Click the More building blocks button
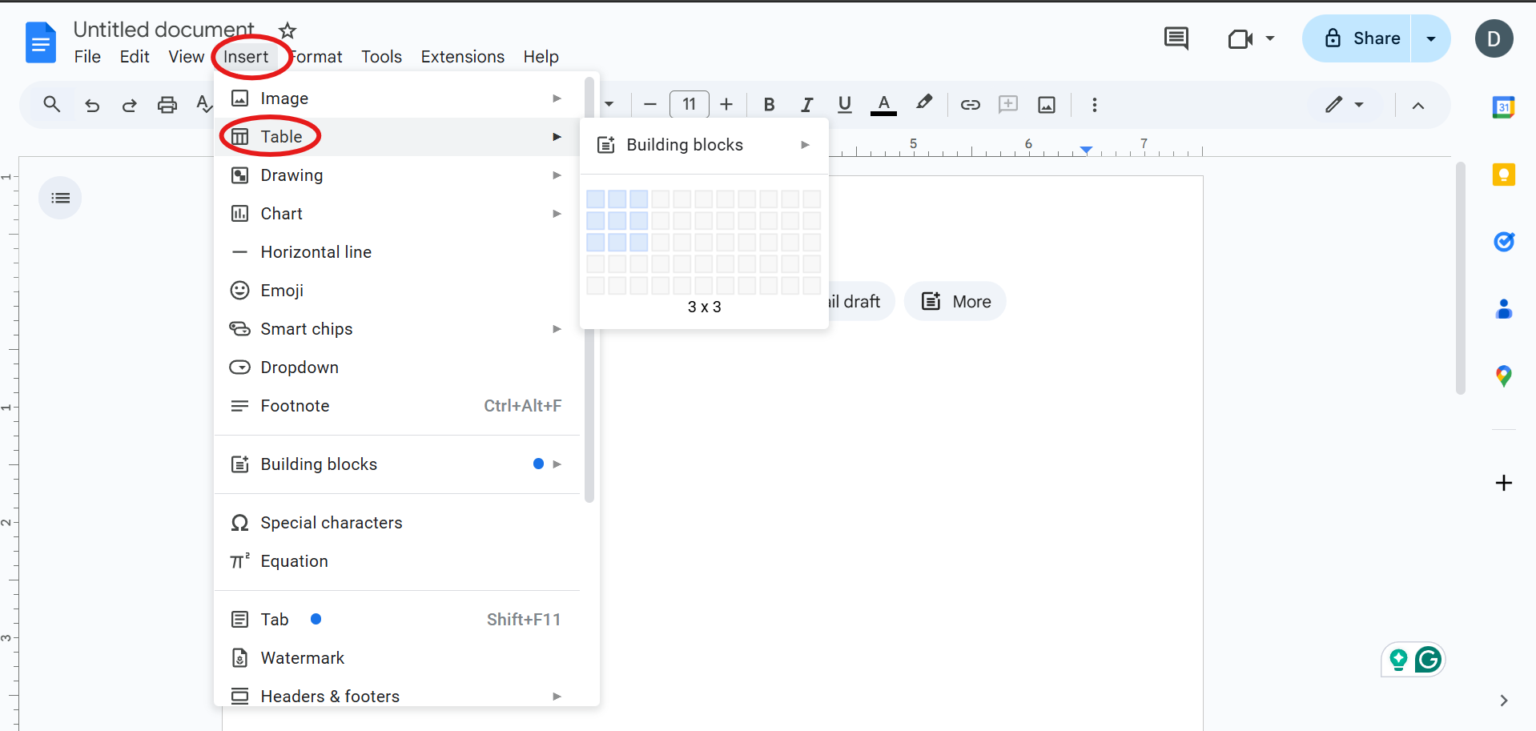 955,301
